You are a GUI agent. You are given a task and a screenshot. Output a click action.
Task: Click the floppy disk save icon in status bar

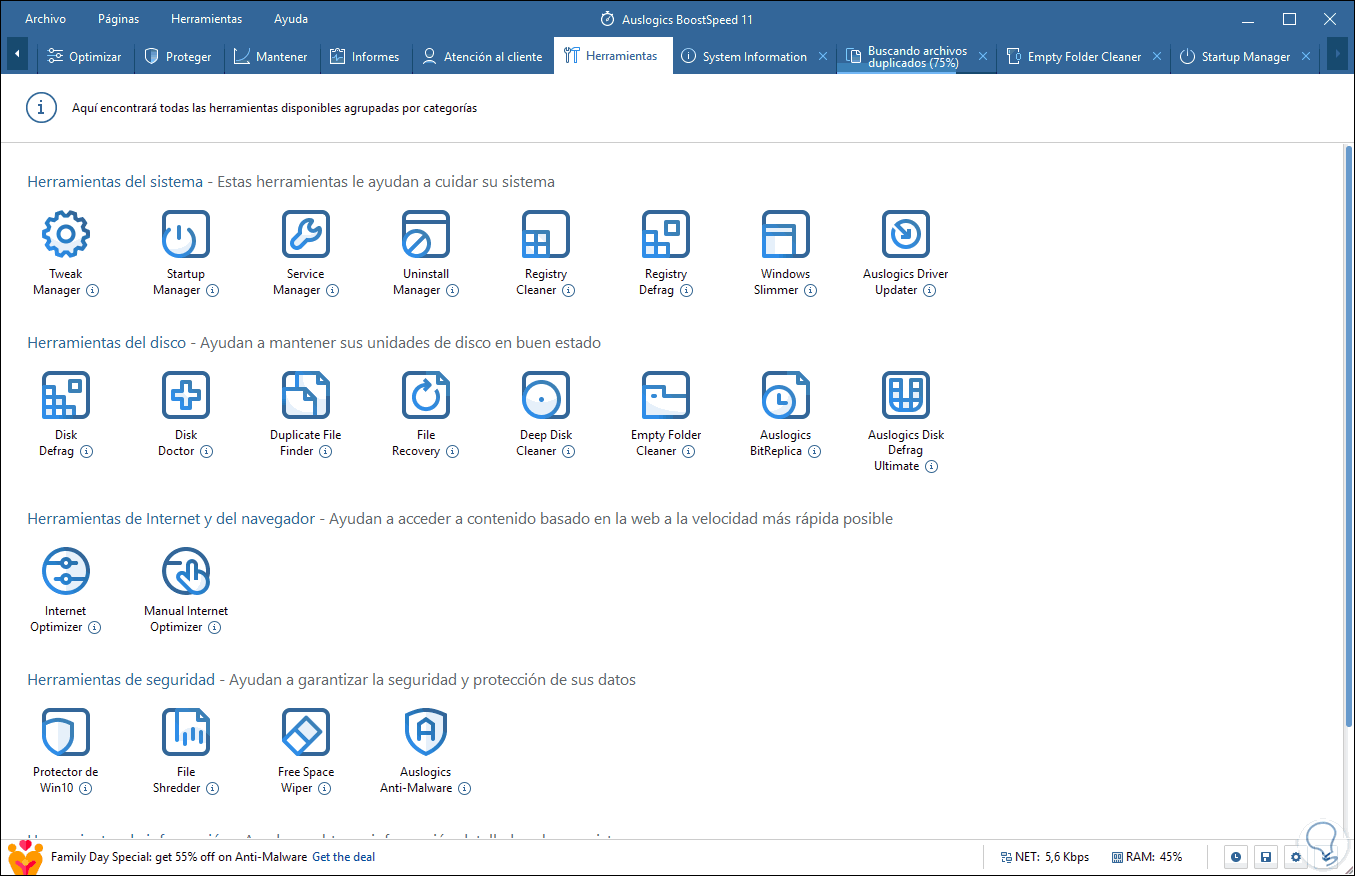click(x=1266, y=857)
